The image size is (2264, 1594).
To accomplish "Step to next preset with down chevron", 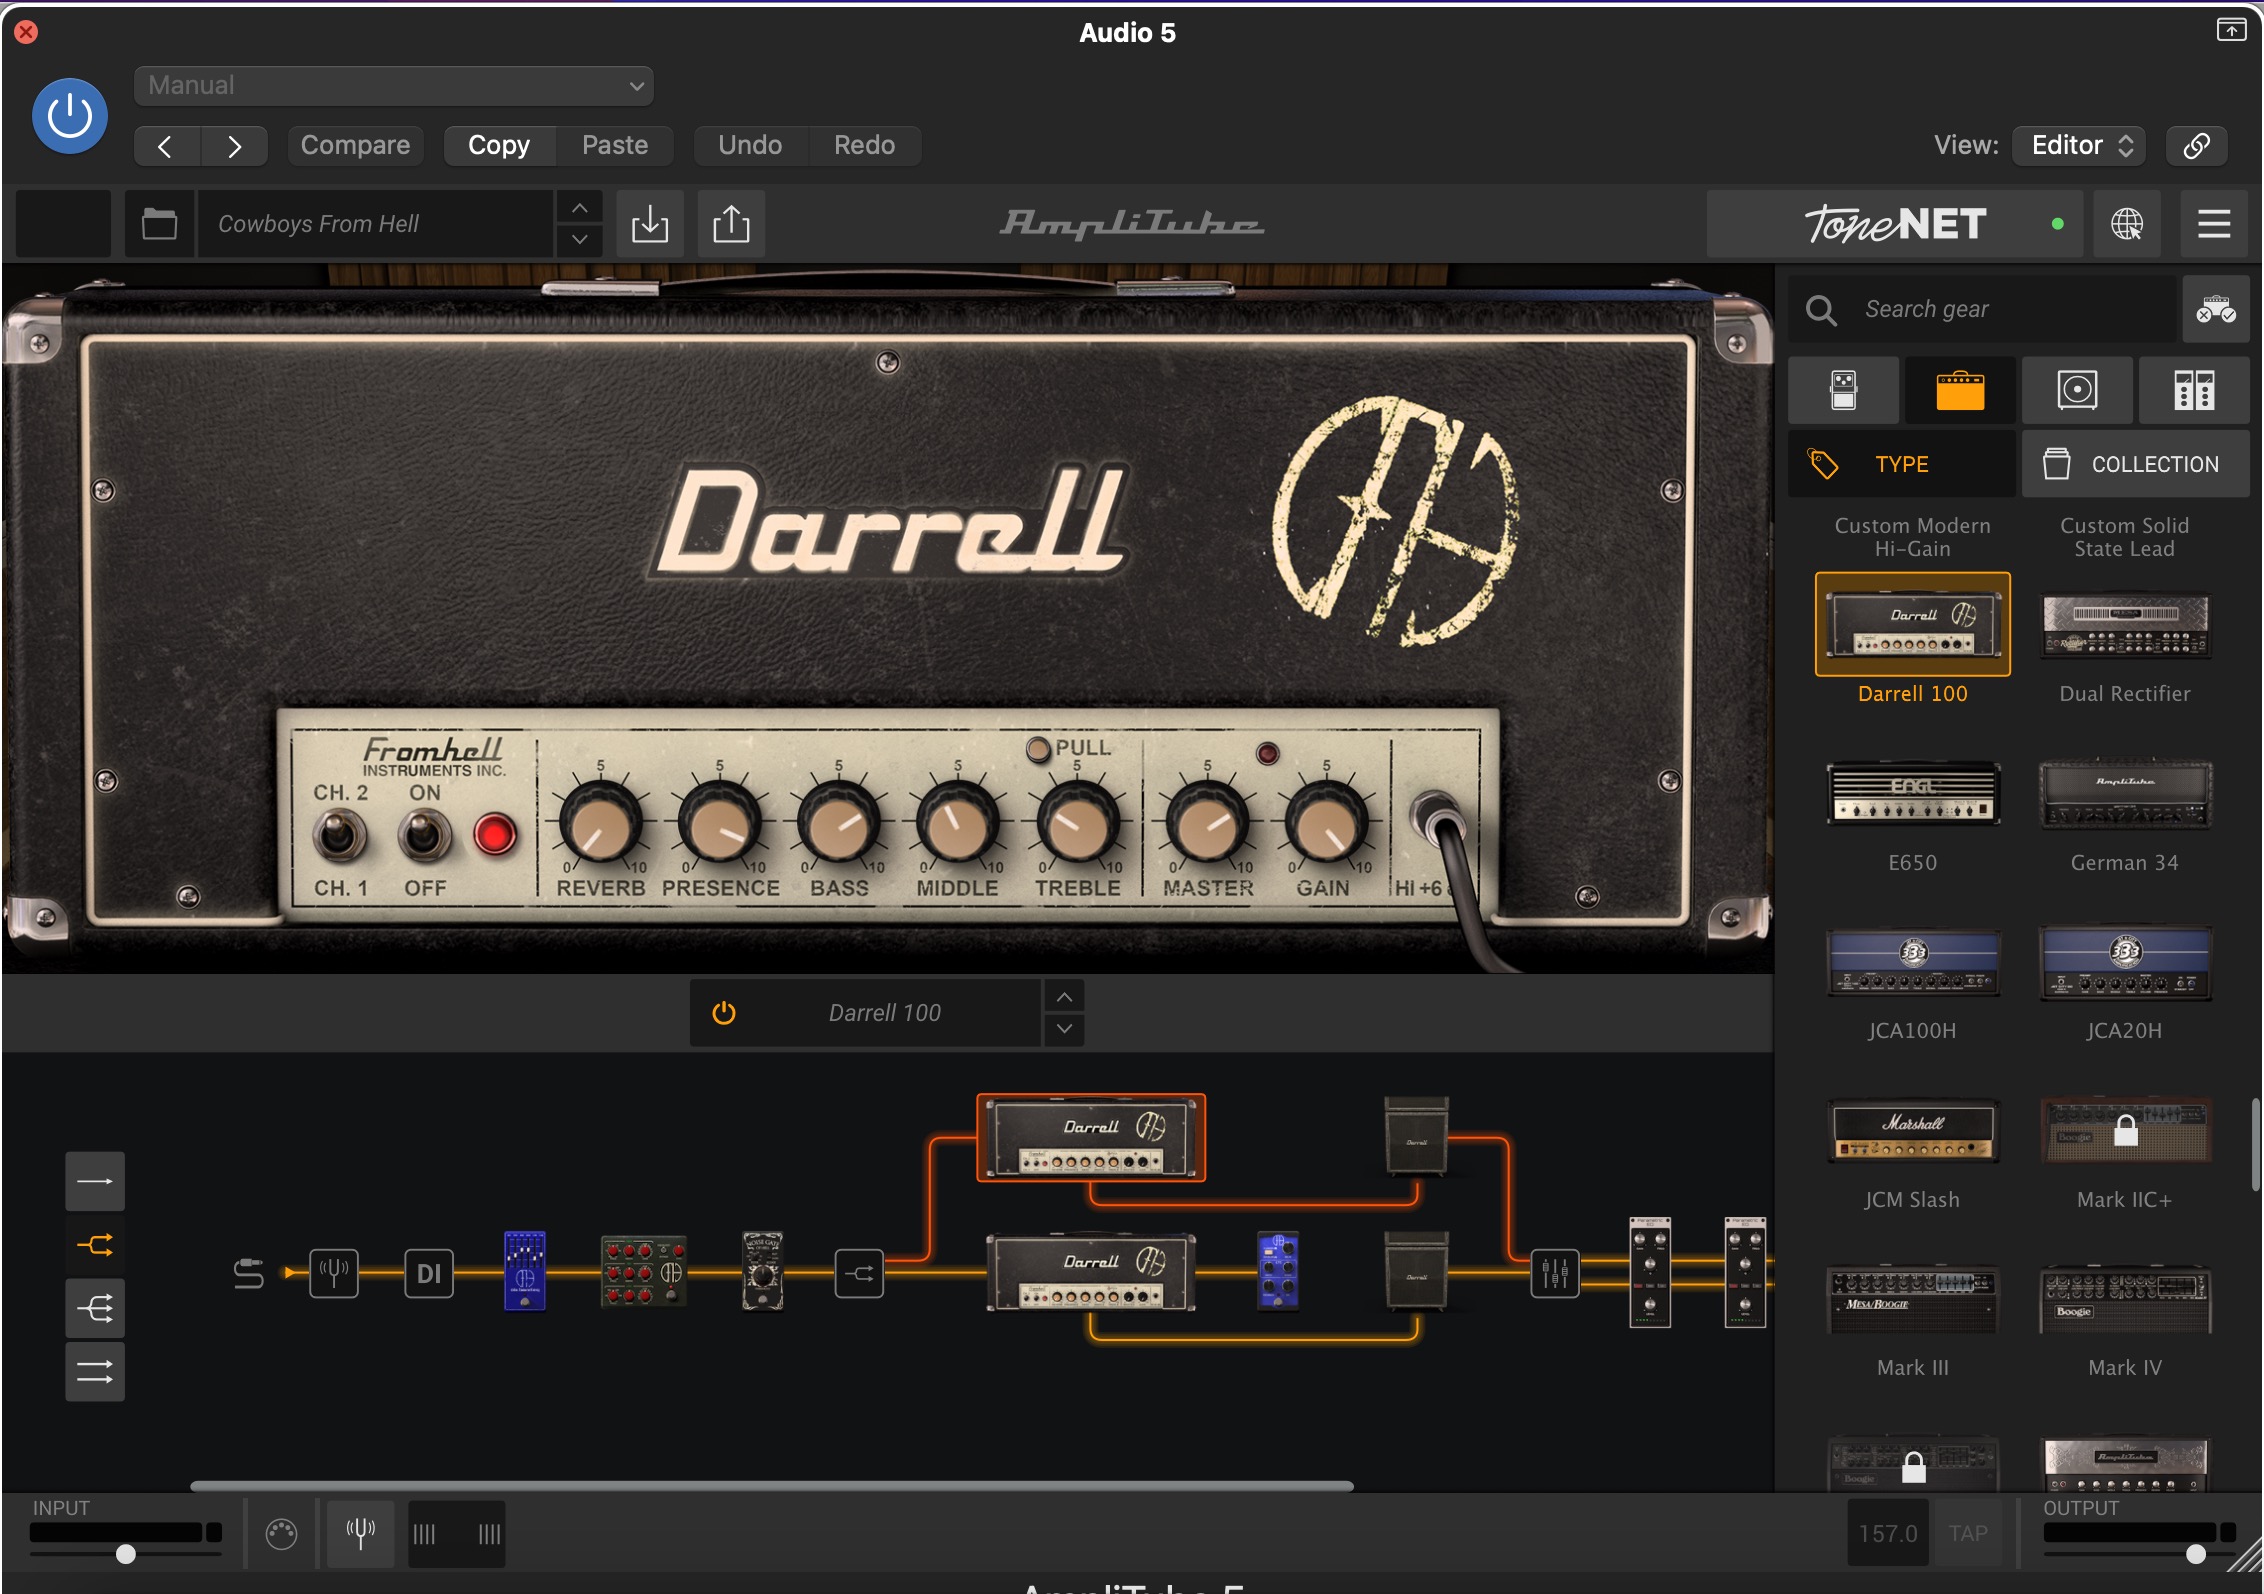I will [579, 240].
